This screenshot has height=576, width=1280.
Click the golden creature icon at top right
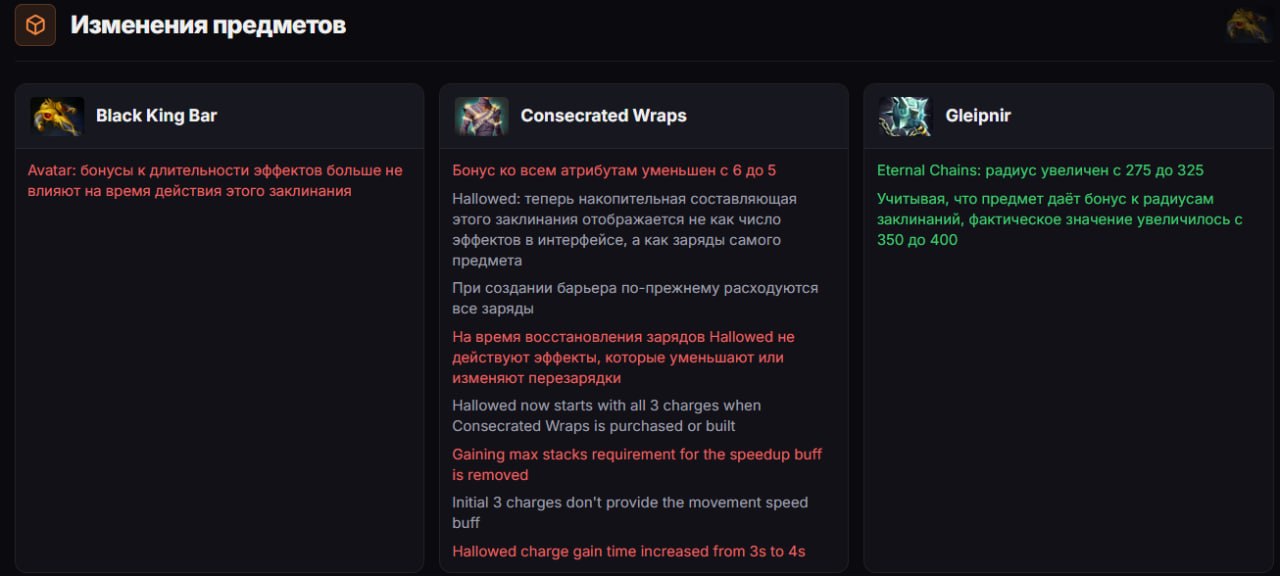tap(1248, 25)
